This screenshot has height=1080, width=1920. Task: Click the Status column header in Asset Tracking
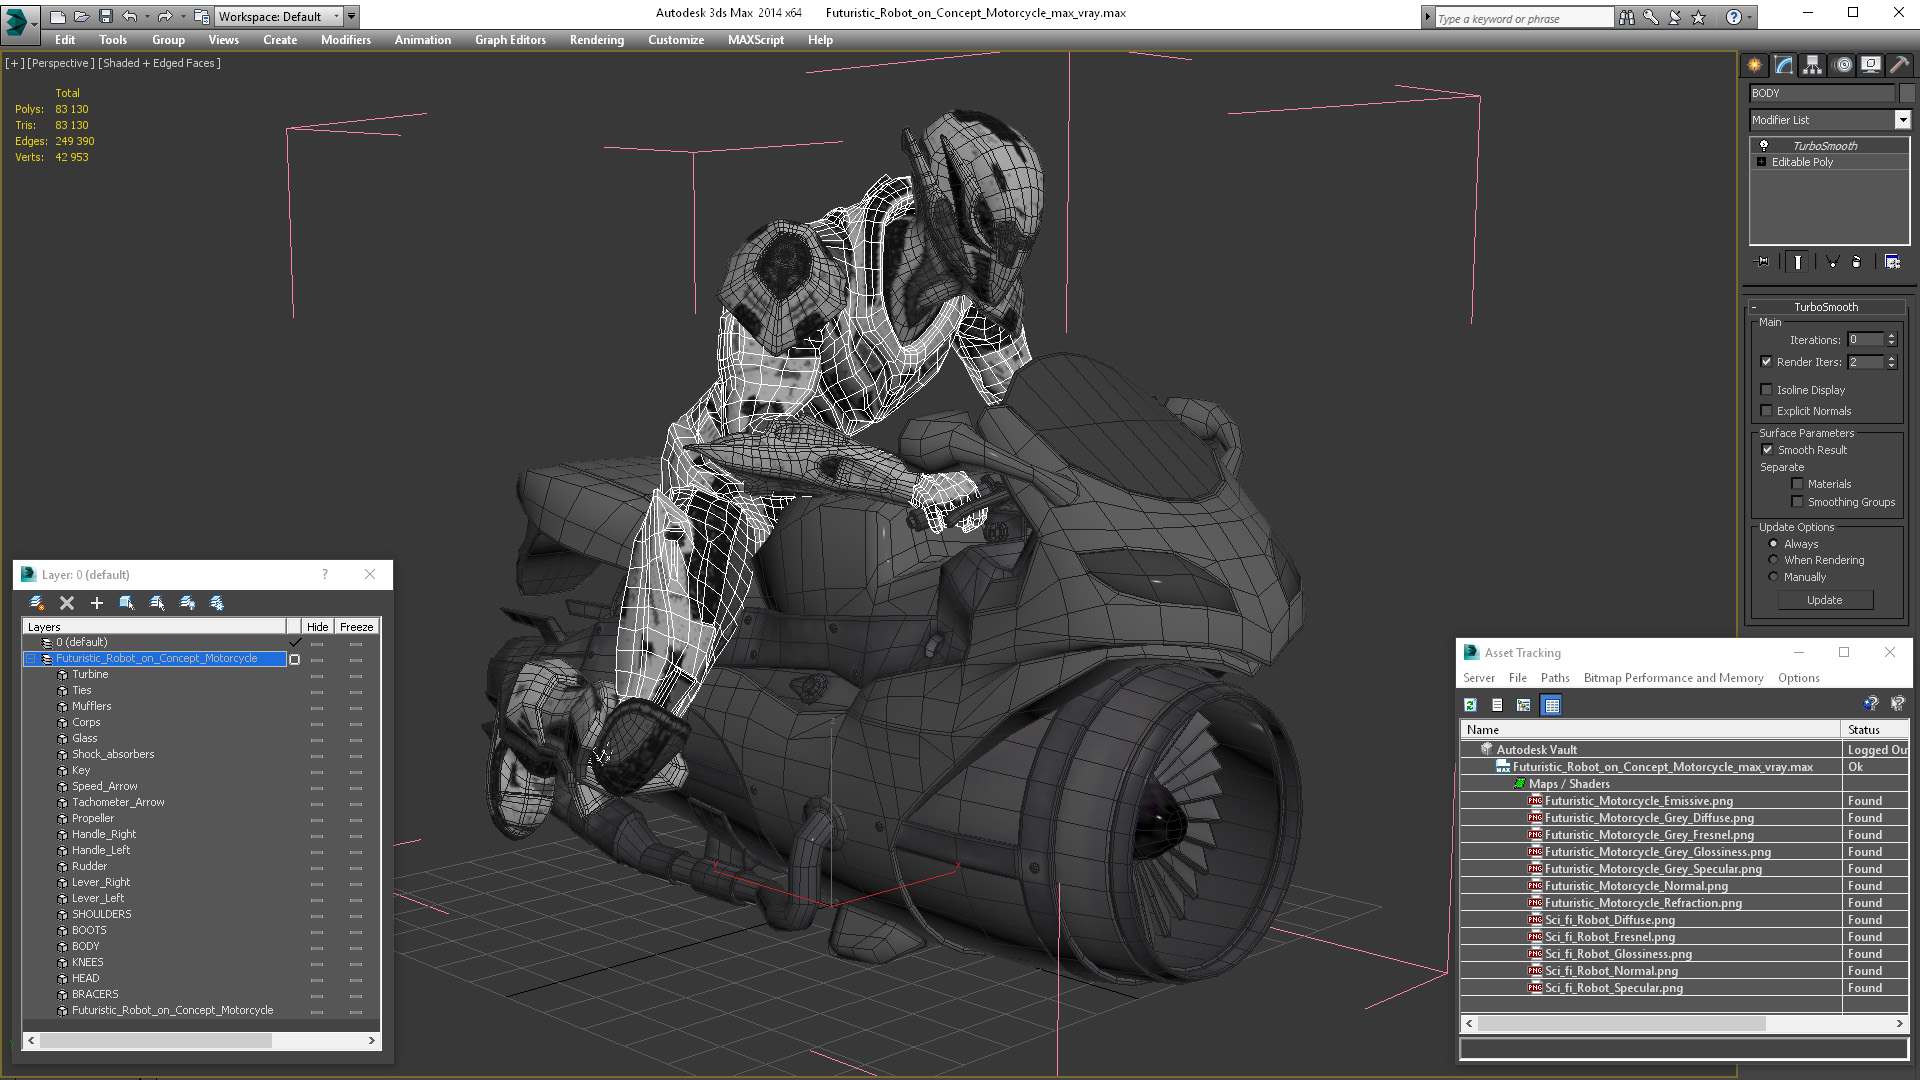[x=1875, y=730]
